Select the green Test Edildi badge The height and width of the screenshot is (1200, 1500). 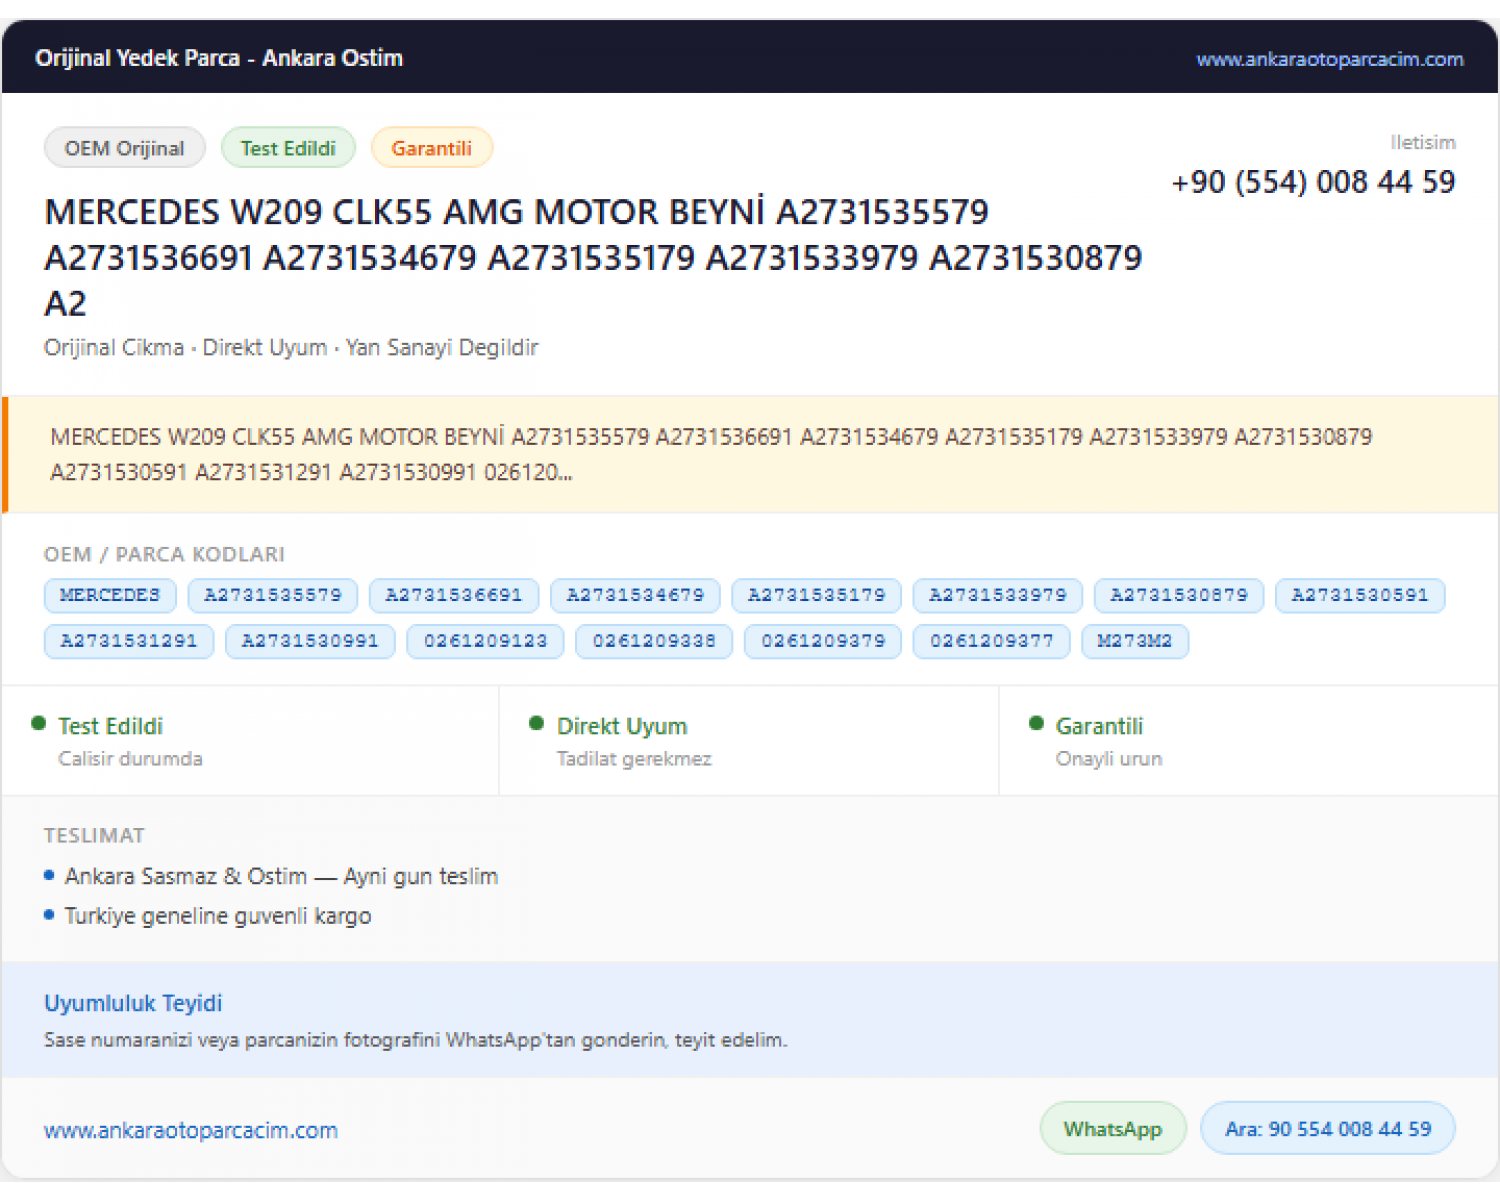[x=288, y=148]
